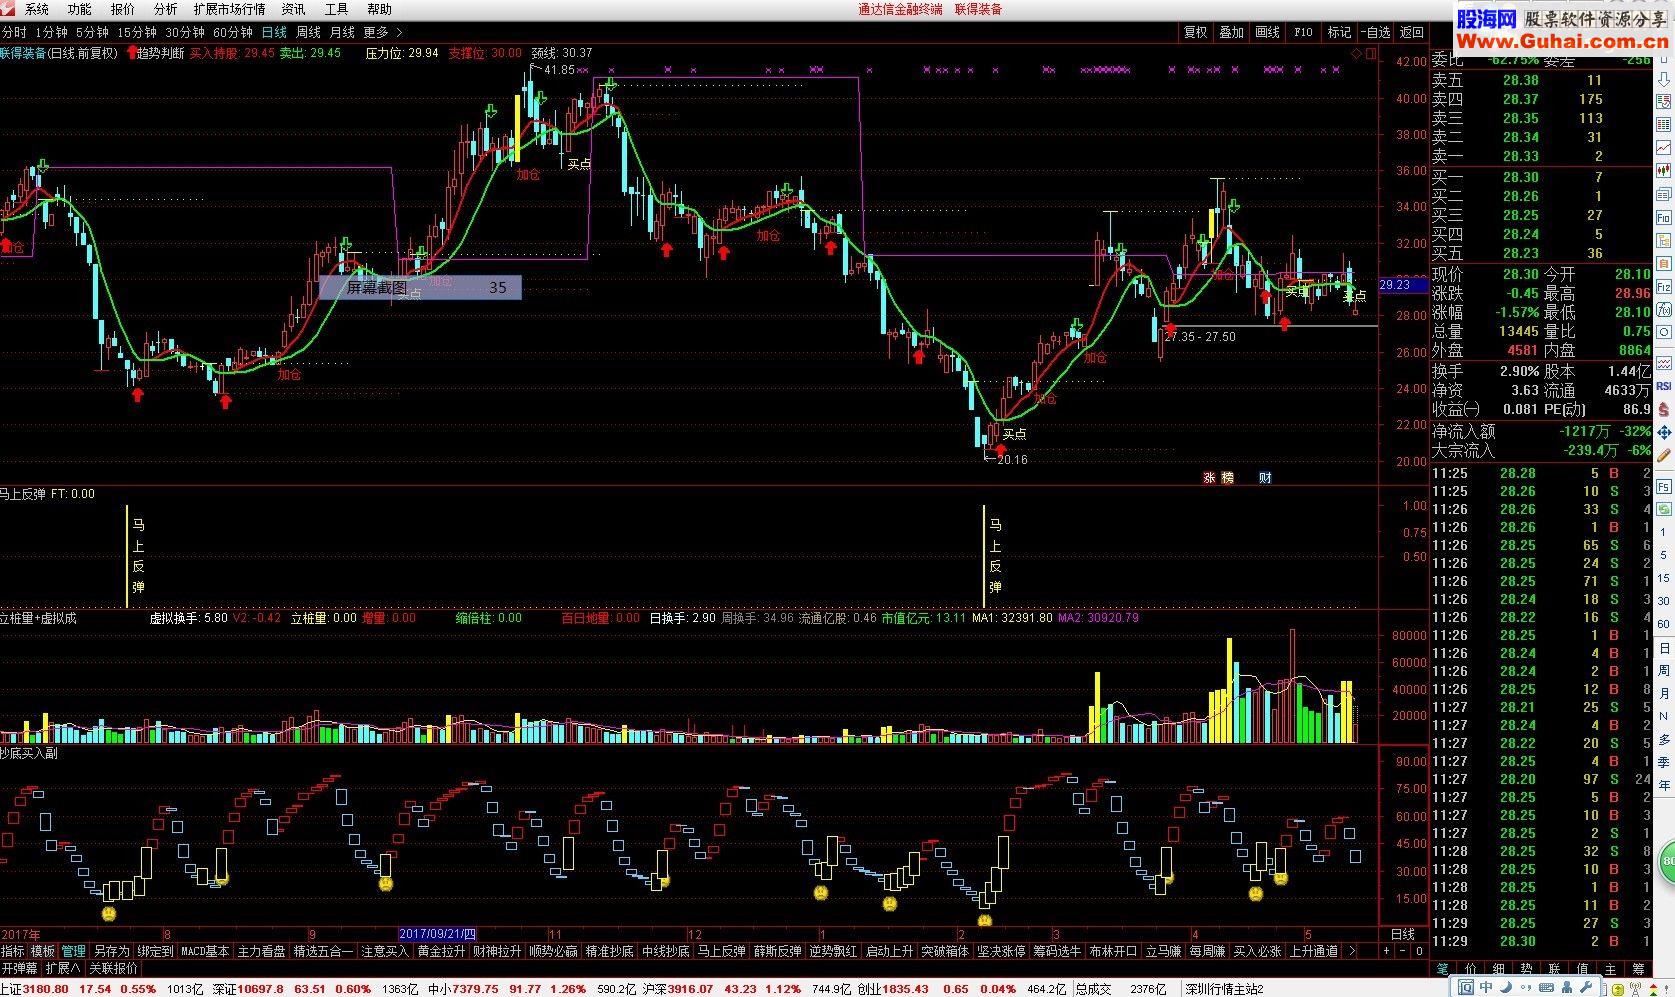Click the plus zoom button below chart
Viewport: 1675px width, 997px height.
(x=1386, y=951)
